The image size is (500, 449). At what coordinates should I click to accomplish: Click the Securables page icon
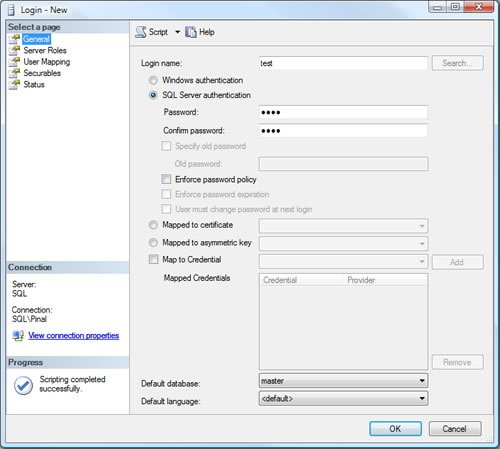coord(14,73)
